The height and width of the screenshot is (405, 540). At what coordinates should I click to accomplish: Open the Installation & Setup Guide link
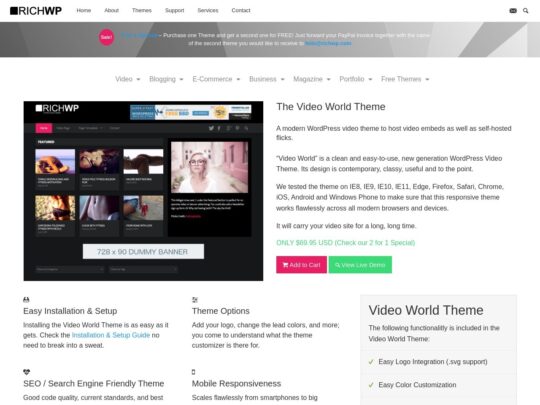[111, 335]
